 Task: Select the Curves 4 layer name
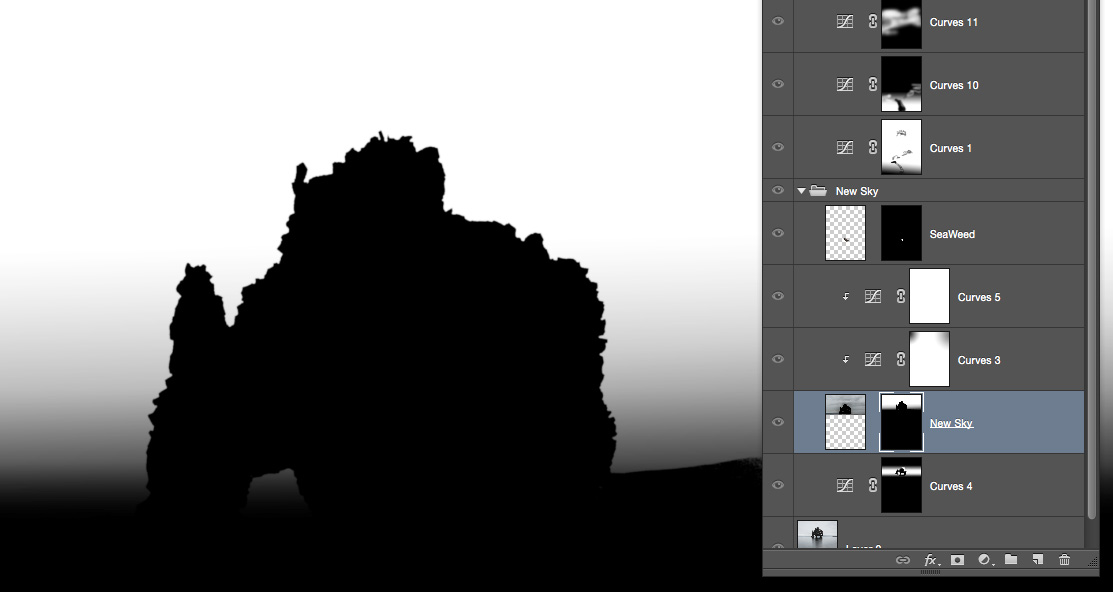(950, 486)
